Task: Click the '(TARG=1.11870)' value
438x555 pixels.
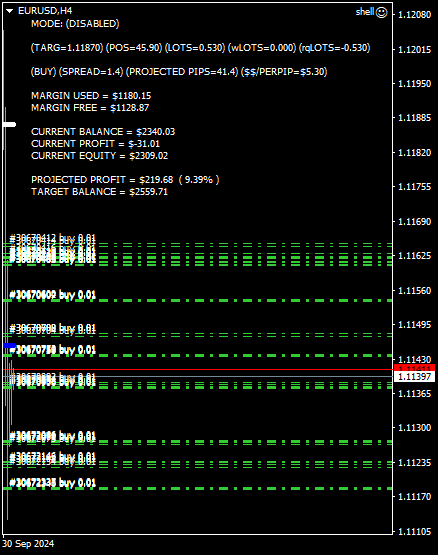Action: click(x=67, y=48)
